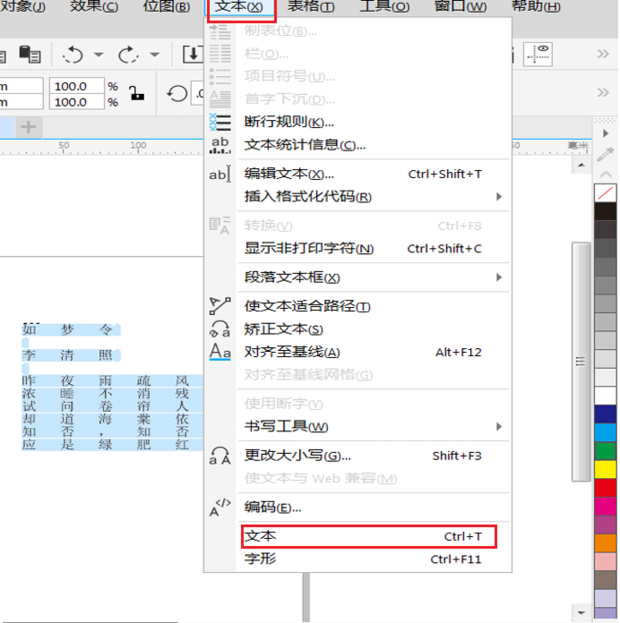This screenshot has height=623, width=620.
Task: Click the scrollbar down arrow at bottom
Action: 581,613
